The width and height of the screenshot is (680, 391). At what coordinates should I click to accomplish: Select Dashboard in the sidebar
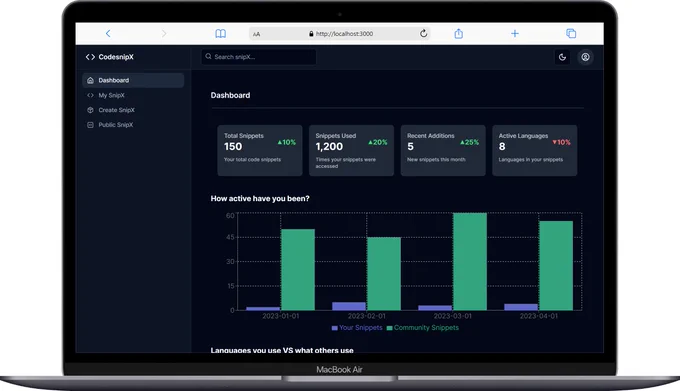click(133, 80)
